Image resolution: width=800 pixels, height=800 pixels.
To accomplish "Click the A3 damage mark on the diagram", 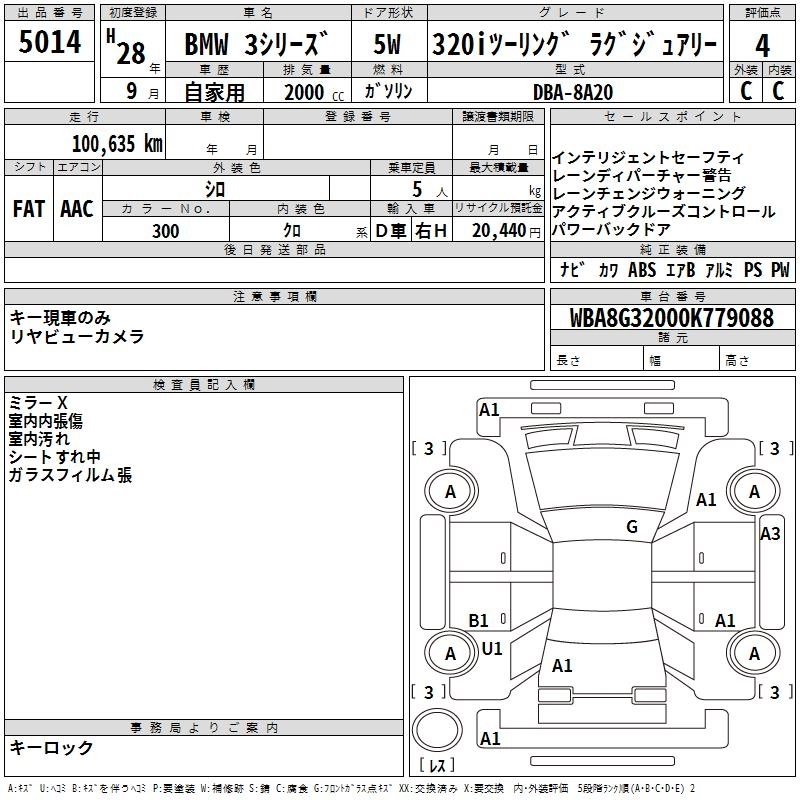I will click(770, 534).
